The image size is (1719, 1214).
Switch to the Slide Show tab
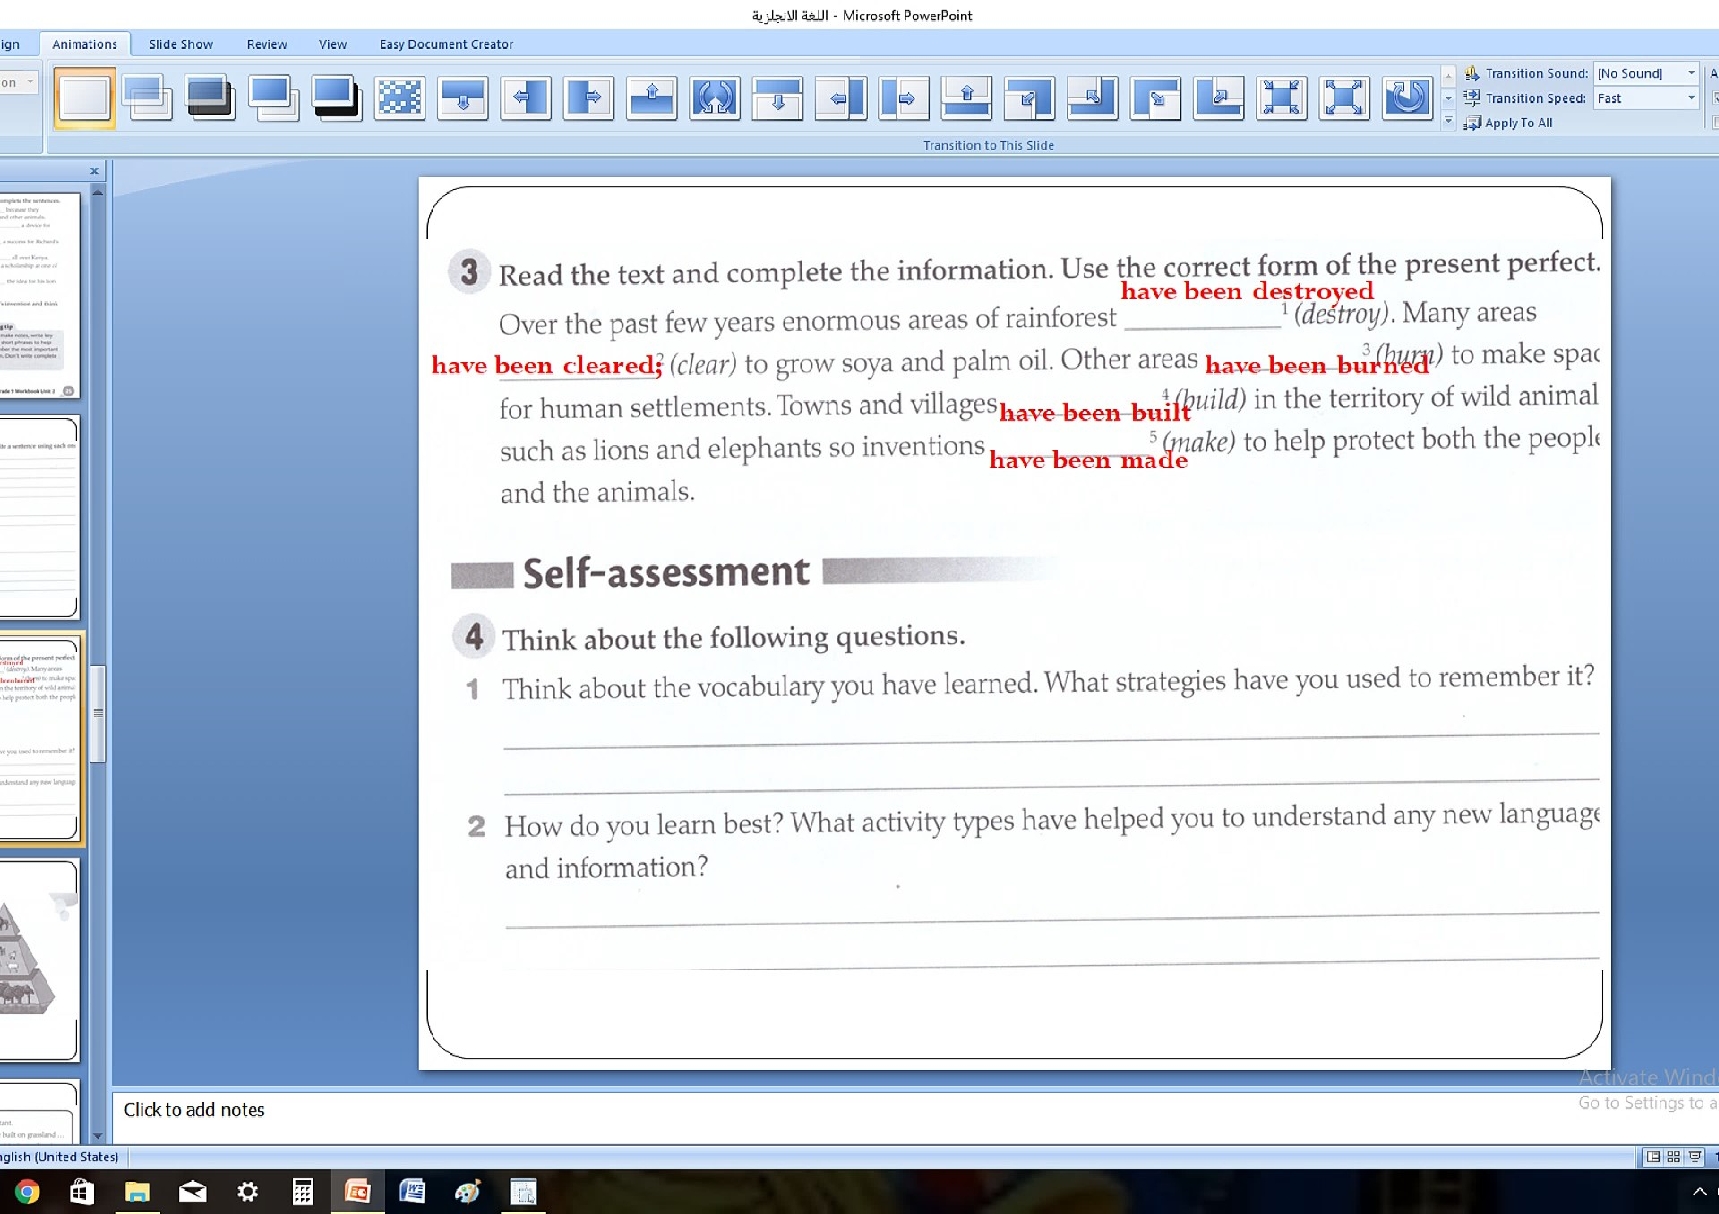pos(180,44)
